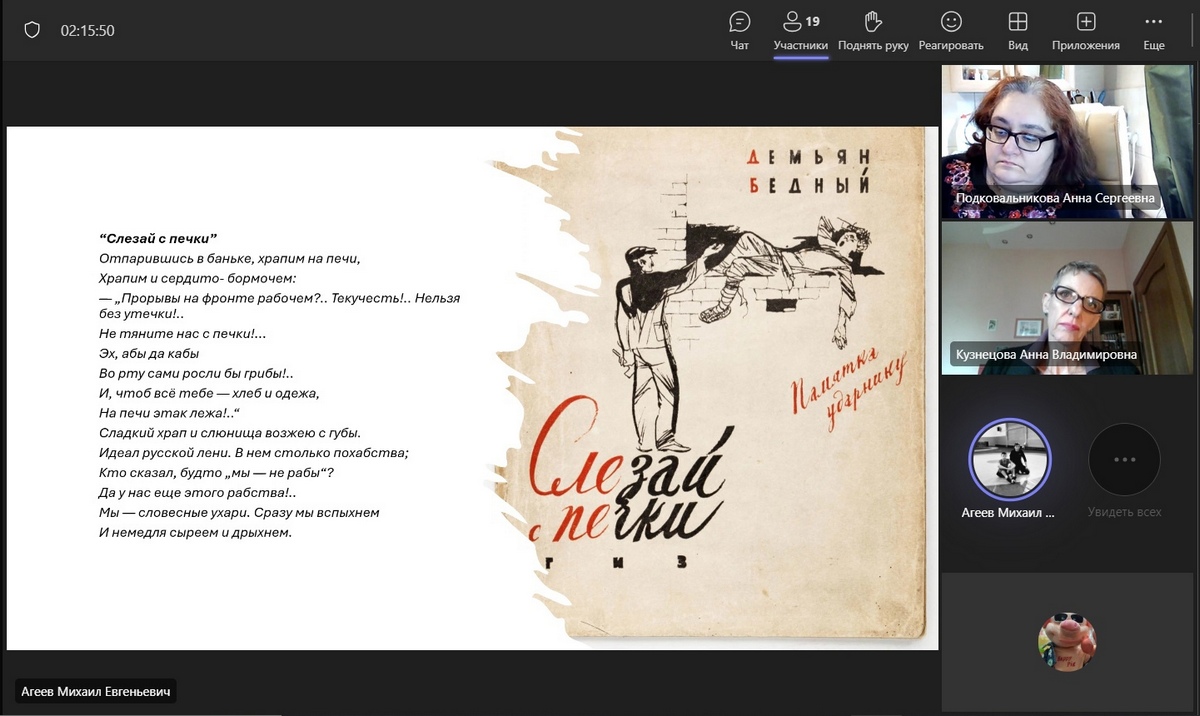
Task: Click the shield security icon
Action: [32, 30]
